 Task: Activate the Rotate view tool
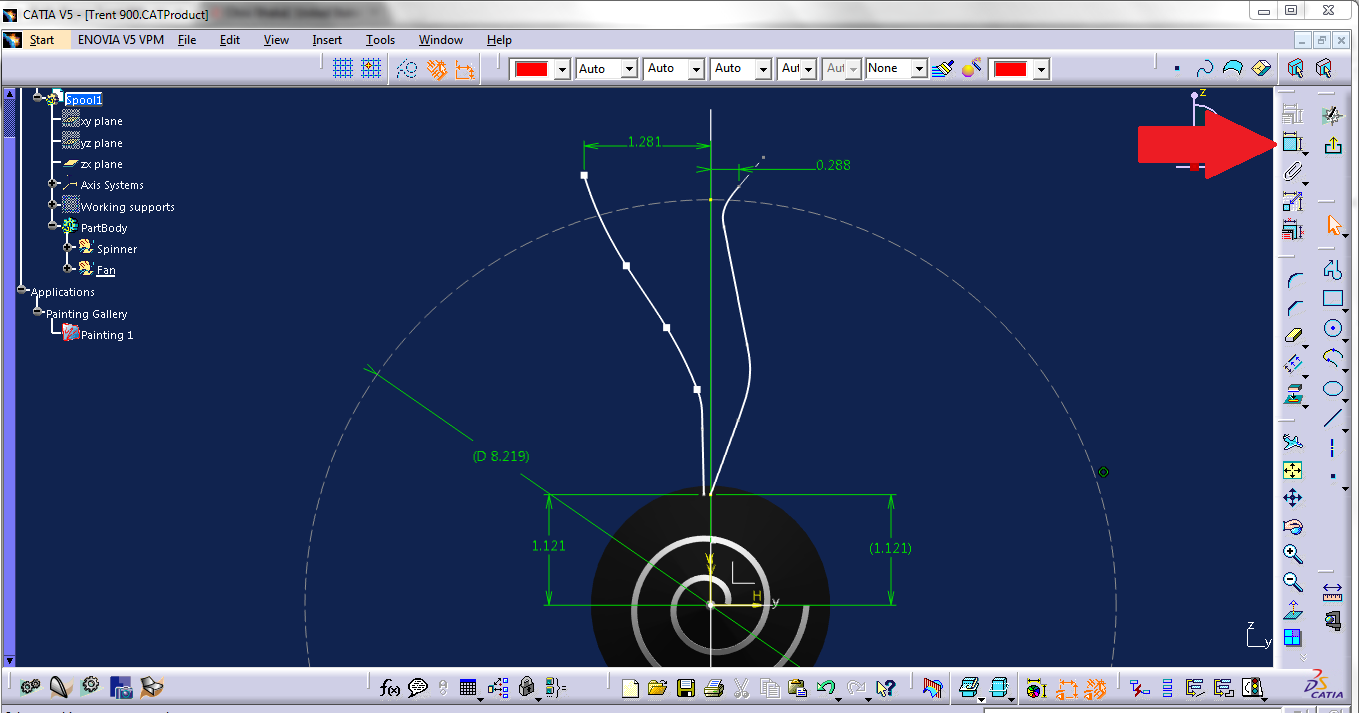pos(1292,525)
